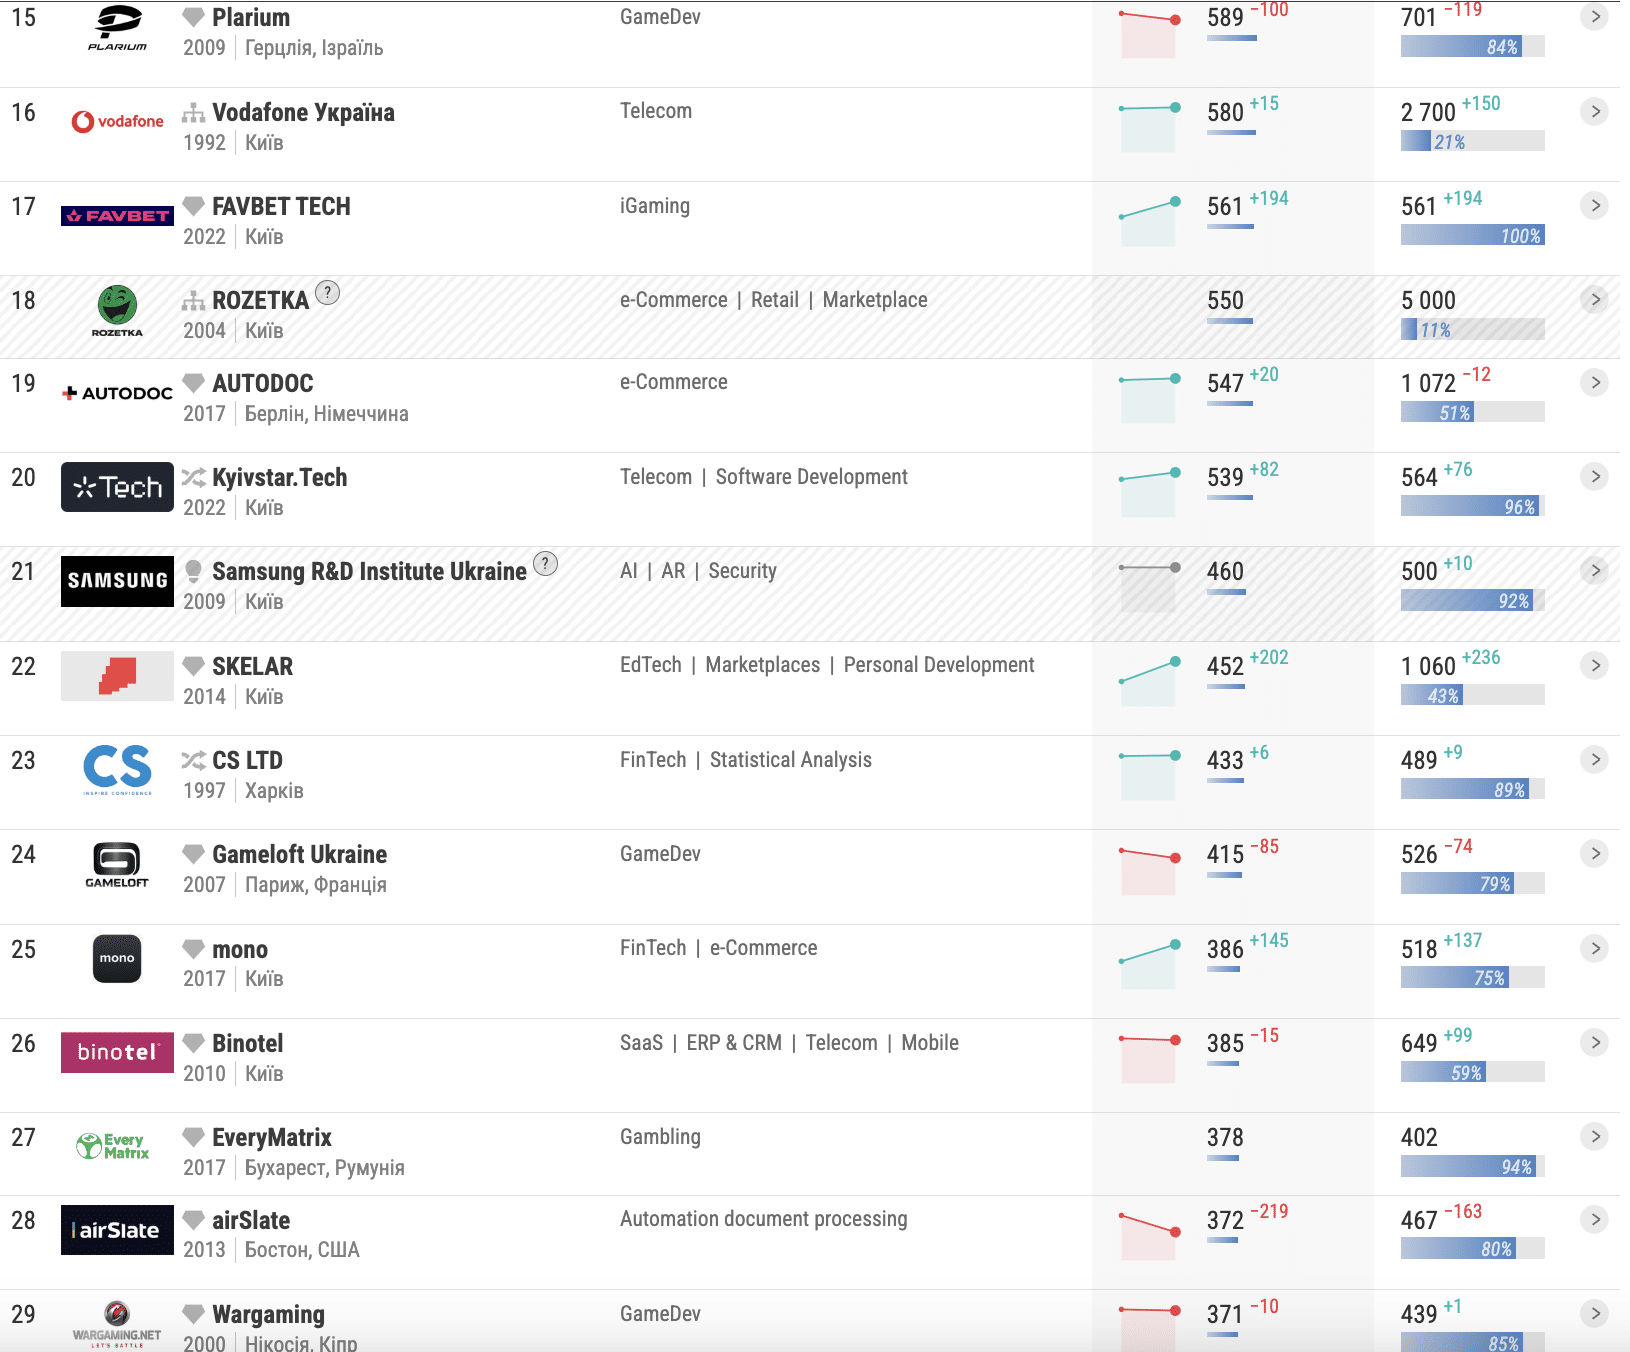This screenshot has height=1352, width=1630.
Task: Click the help icon beside Samsung R&D Institute Ukraine
Action: tap(545, 563)
